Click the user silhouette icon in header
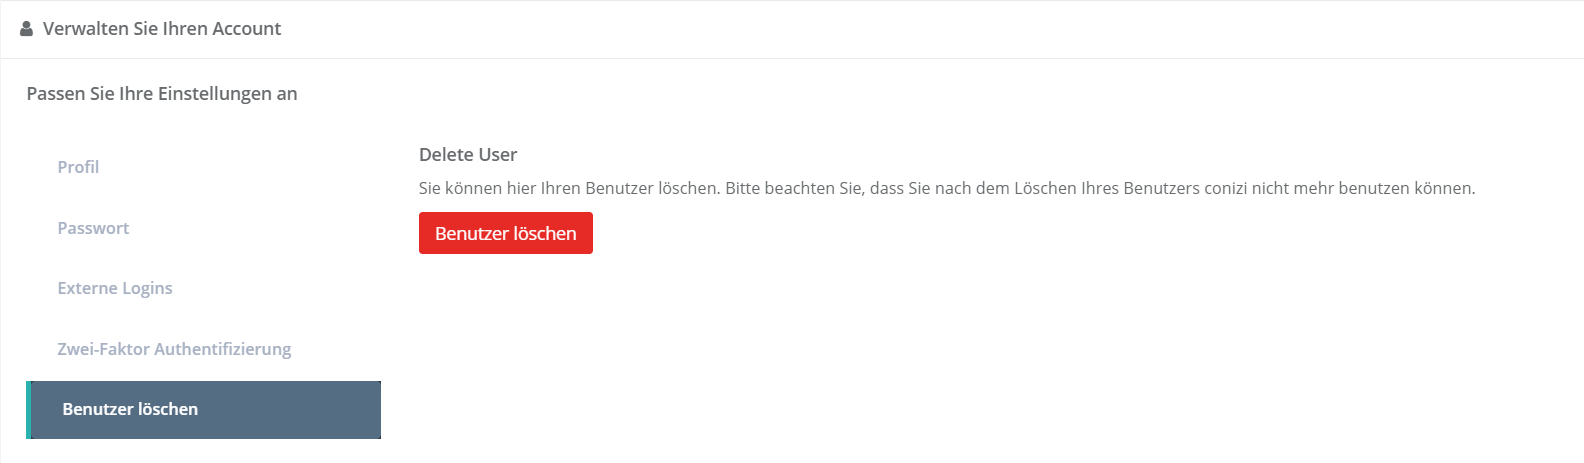This screenshot has height=463, width=1584. pos(27,29)
